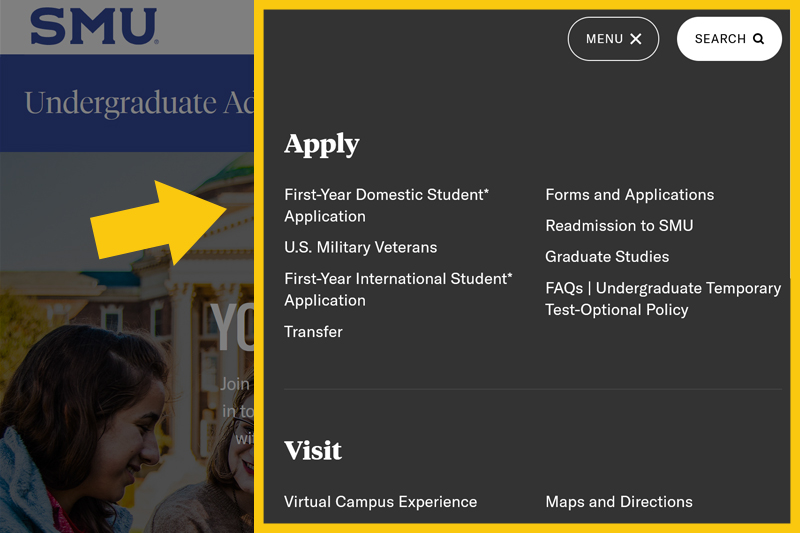Open First-Year International Student Application link
800x533 pixels.
[397, 289]
